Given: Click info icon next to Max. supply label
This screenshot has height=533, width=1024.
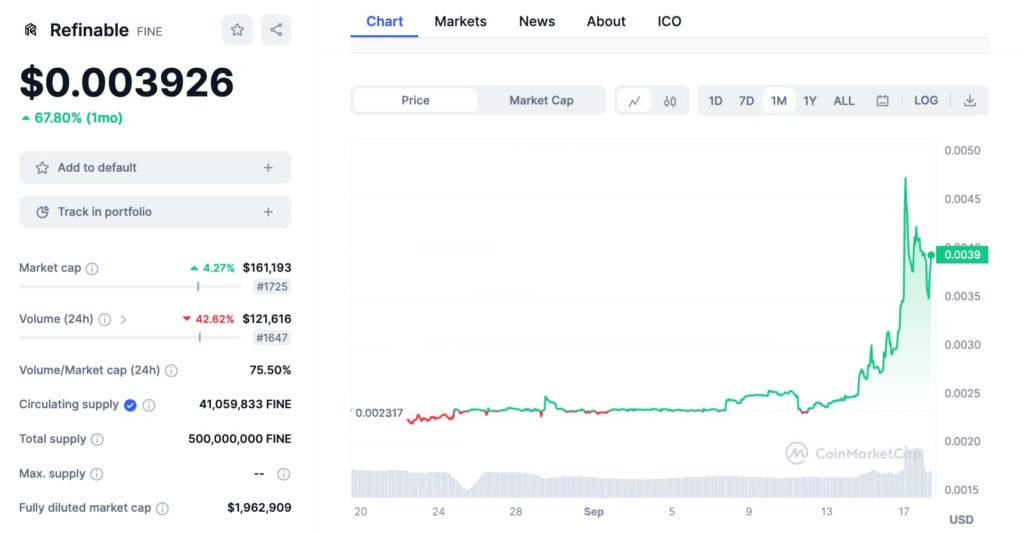Looking at the screenshot, I should (97, 474).
